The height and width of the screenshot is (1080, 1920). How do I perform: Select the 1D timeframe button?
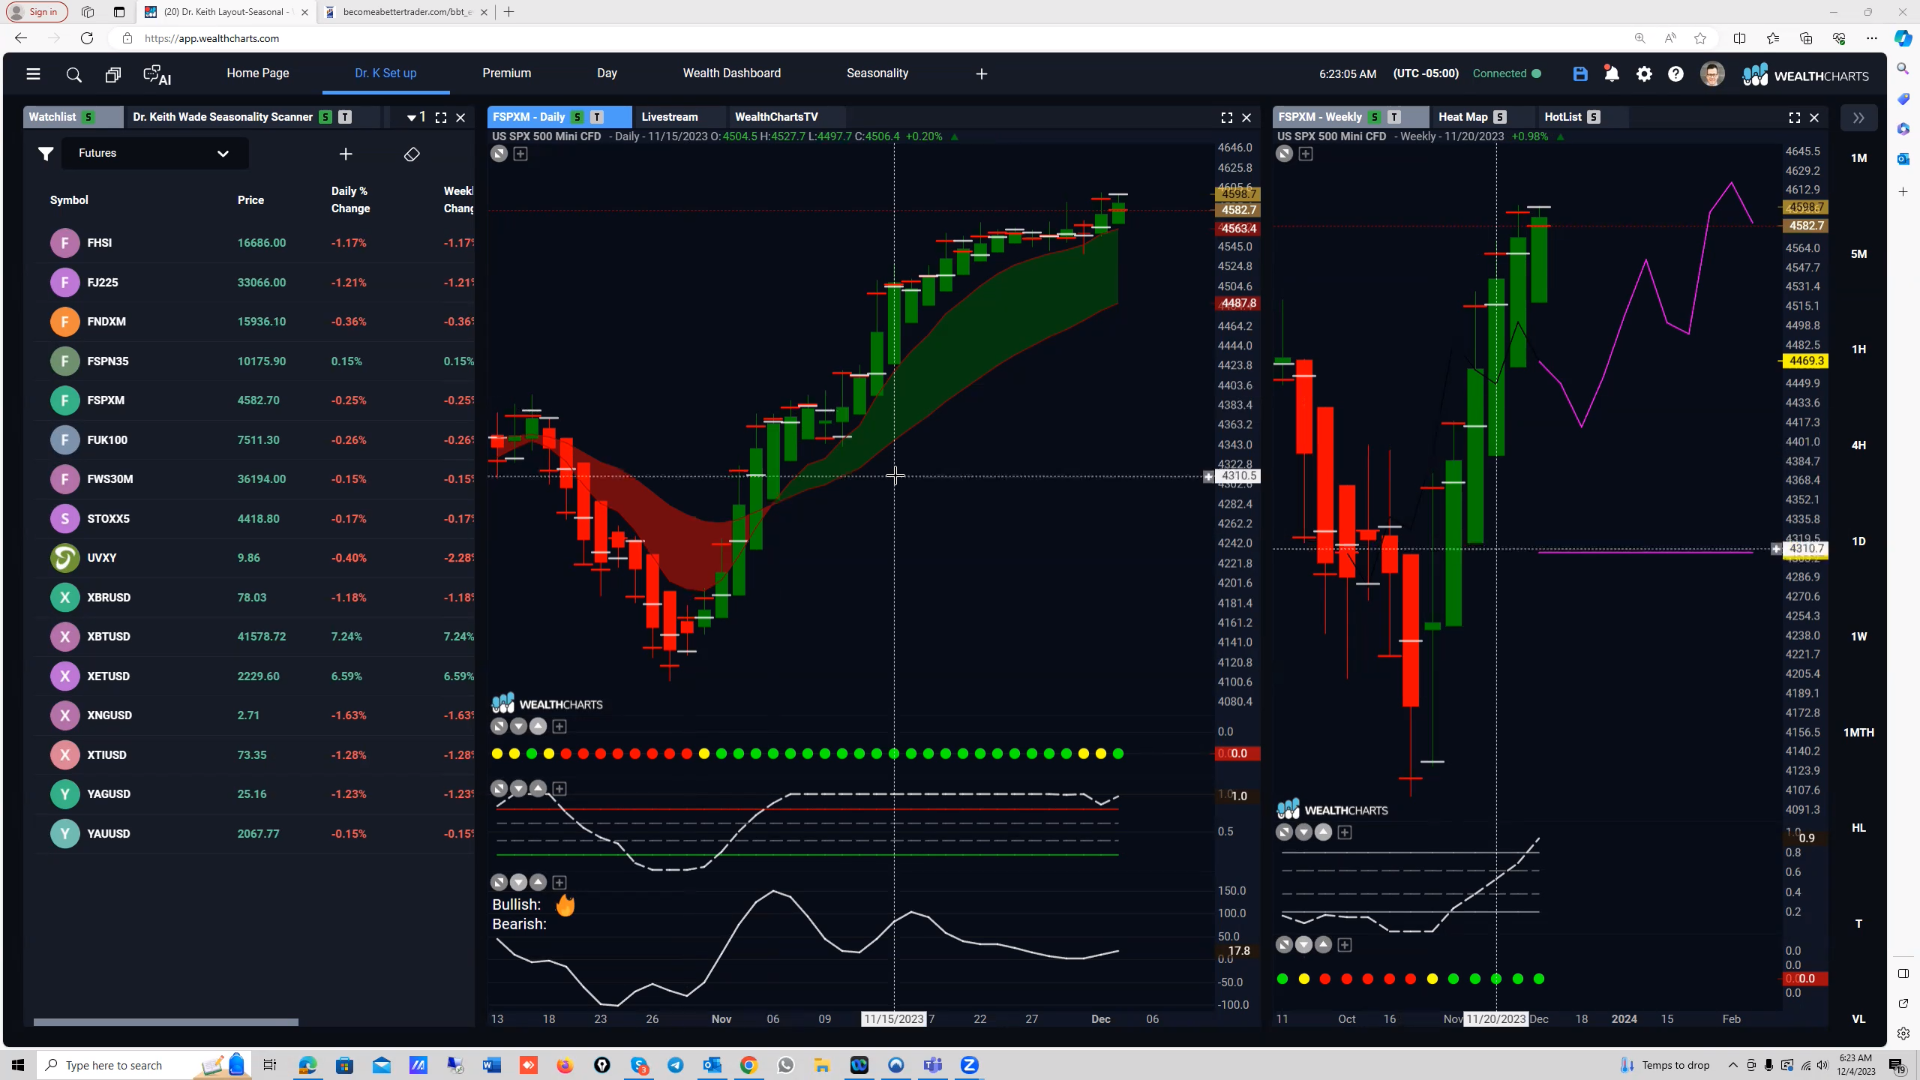click(x=1859, y=542)
